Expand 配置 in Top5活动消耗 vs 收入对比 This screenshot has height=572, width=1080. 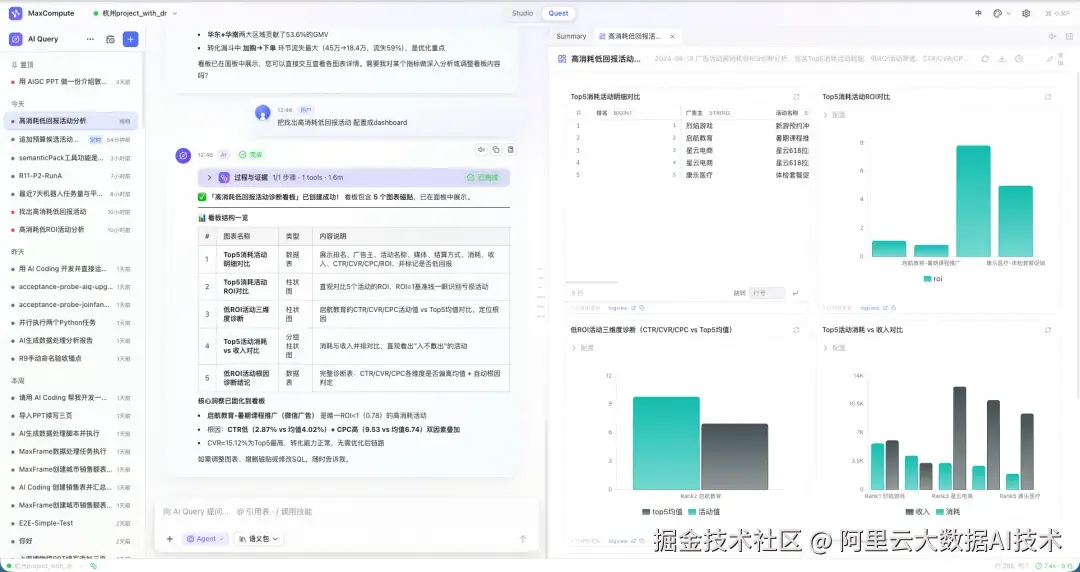[x=835, y=348]
